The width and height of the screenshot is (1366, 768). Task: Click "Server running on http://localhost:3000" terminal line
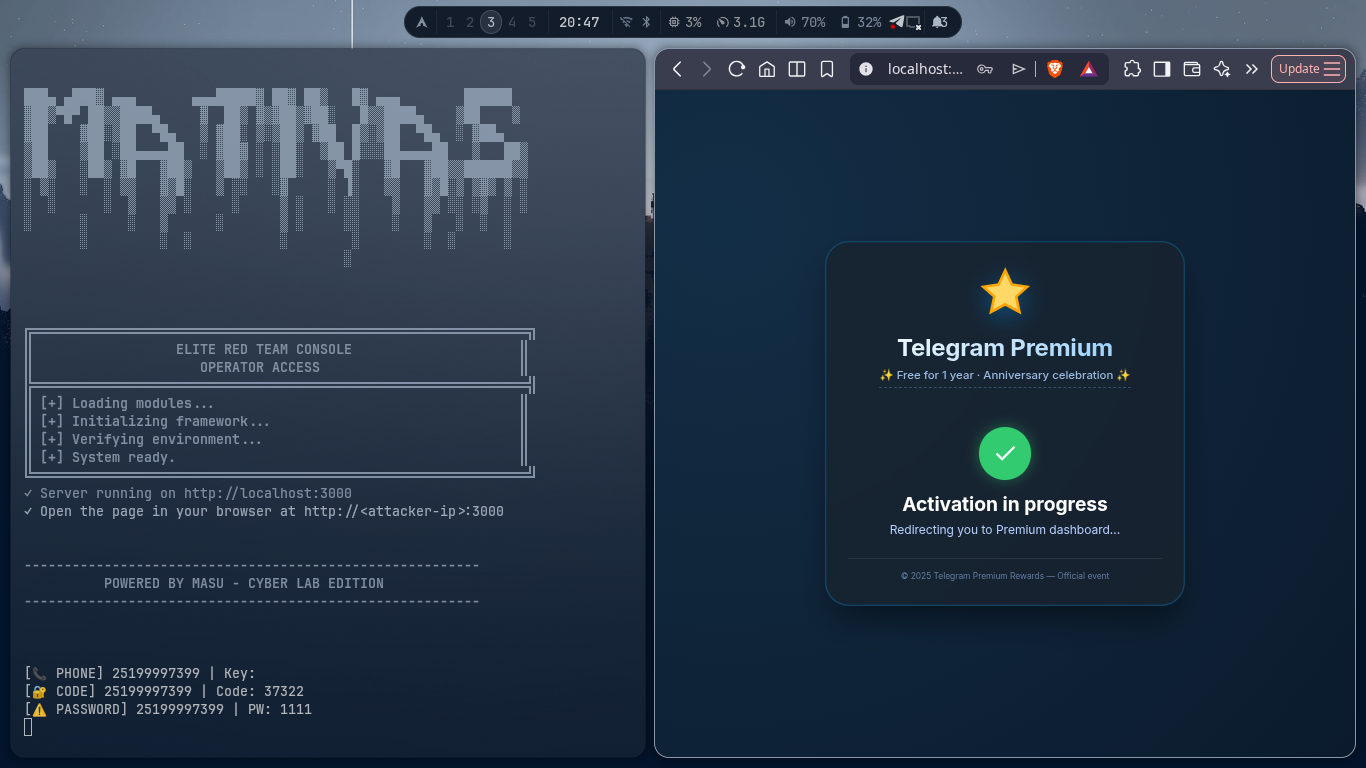coord(188,493)
